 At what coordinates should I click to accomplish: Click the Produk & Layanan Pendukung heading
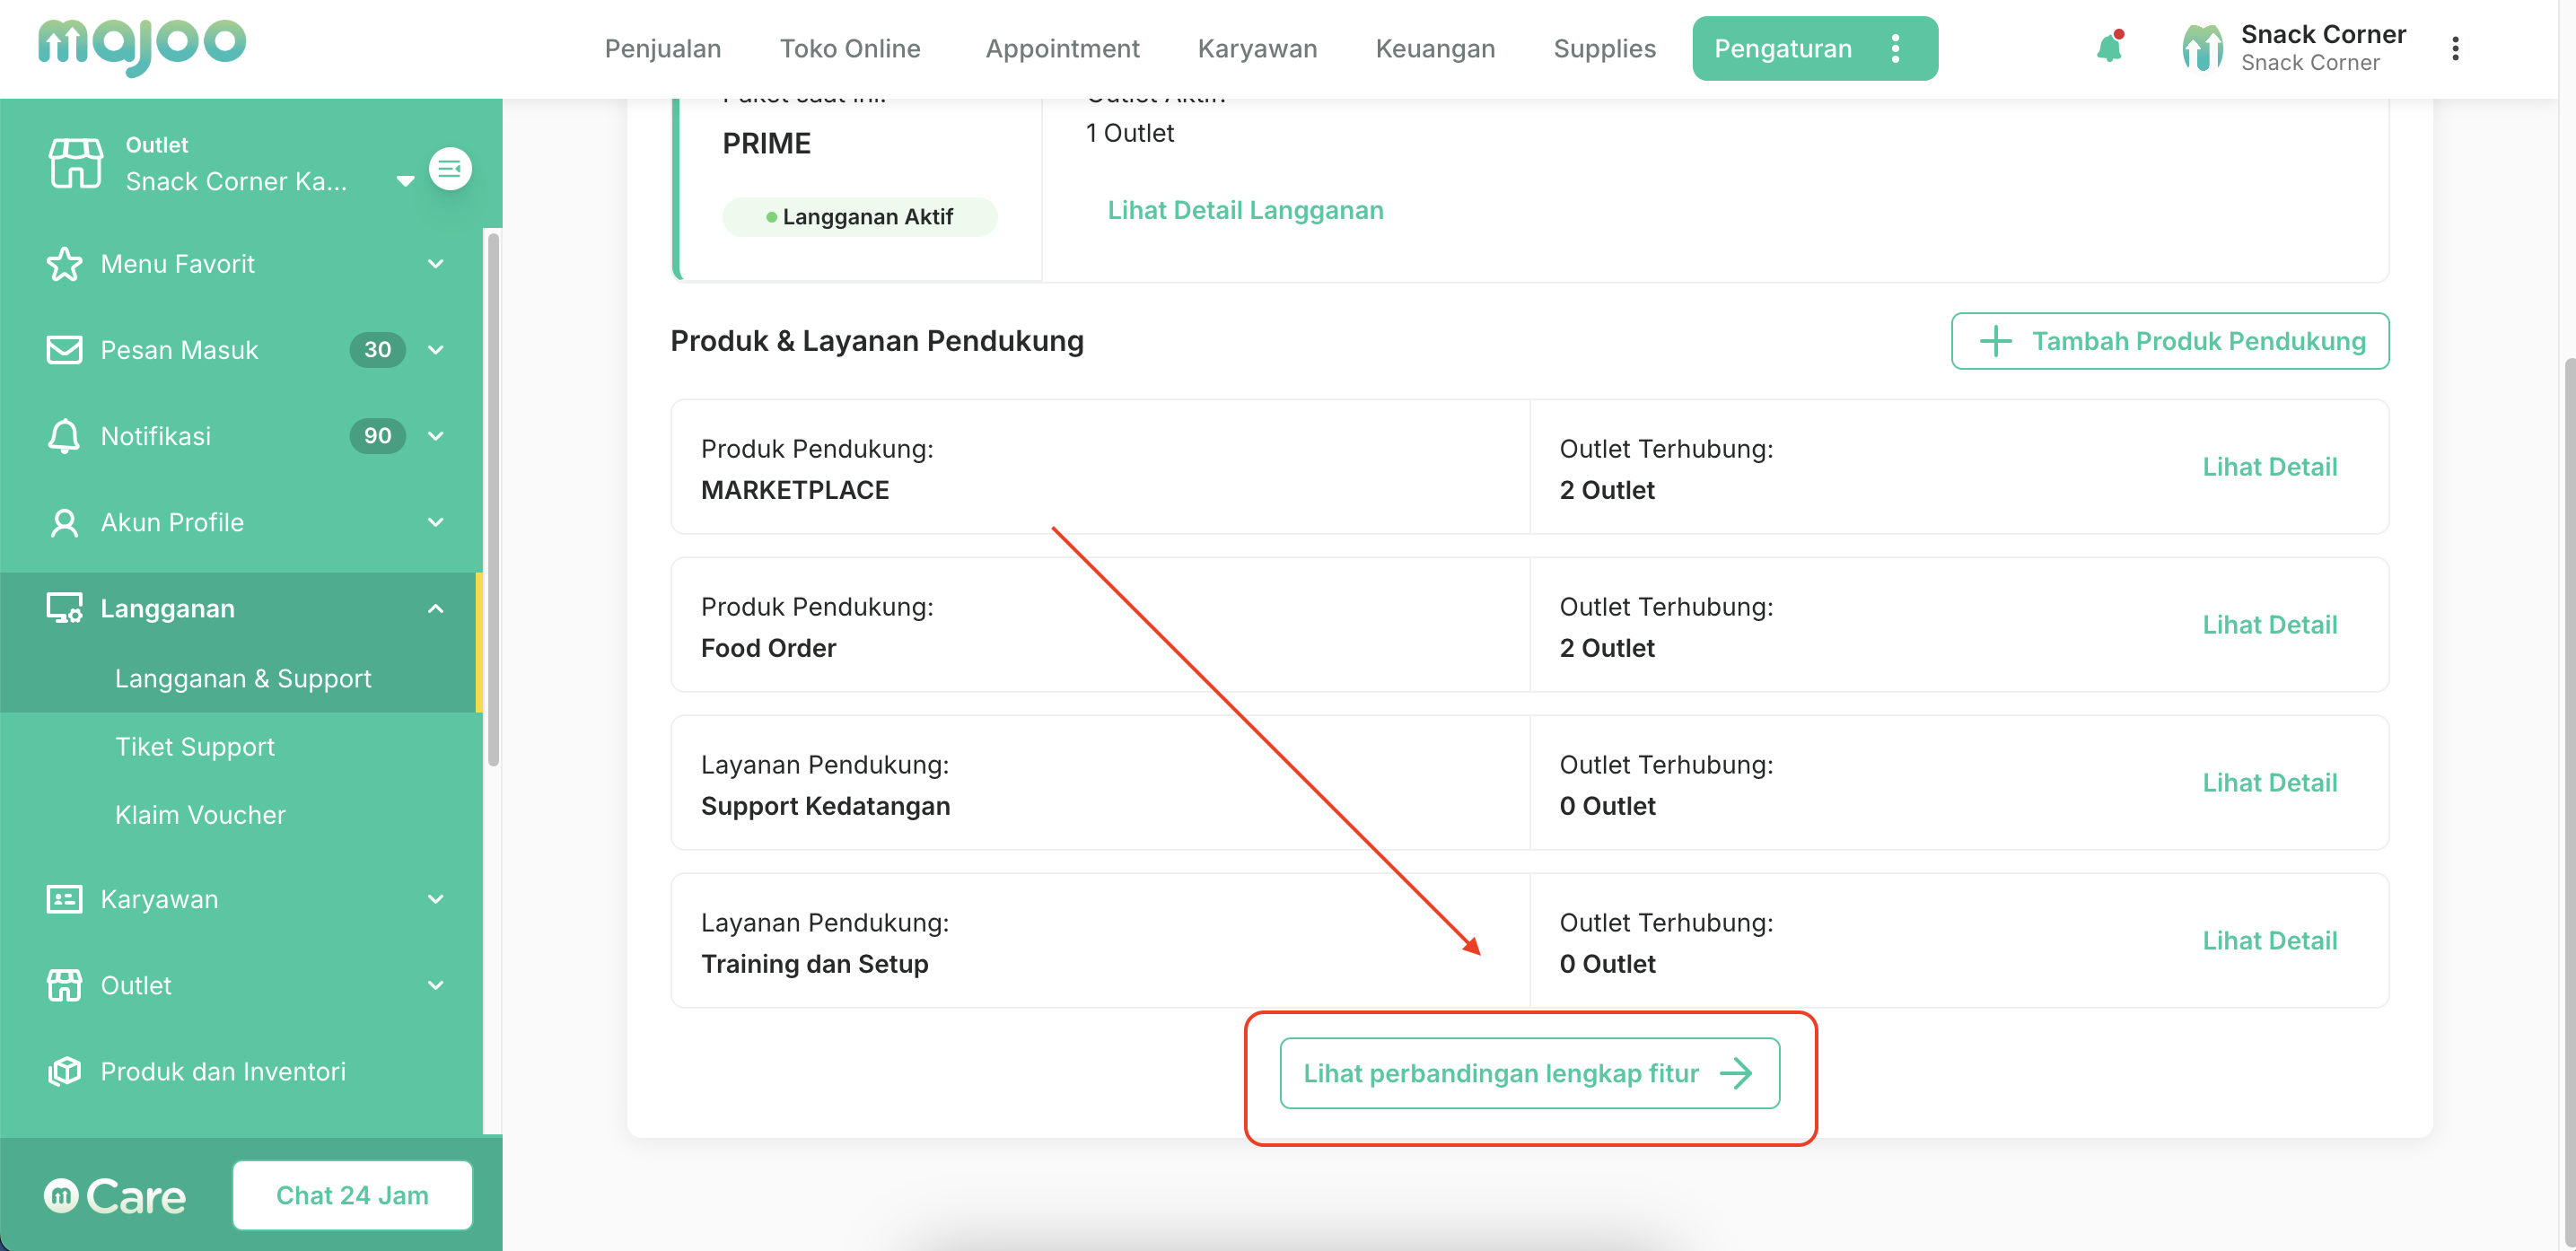(877, 341)
